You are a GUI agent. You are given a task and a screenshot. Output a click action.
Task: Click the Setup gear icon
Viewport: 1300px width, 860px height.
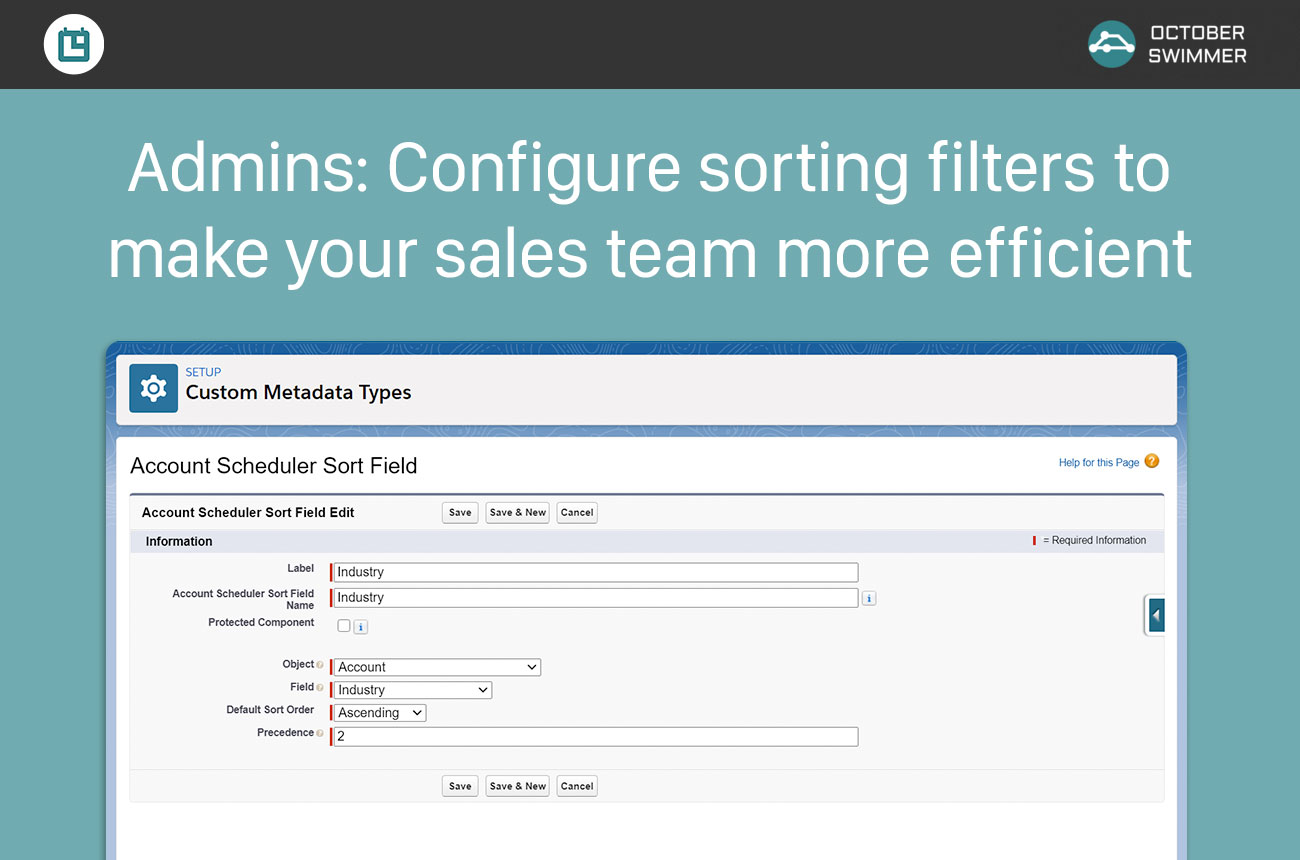pyautogui.click(x=153, y=388)
